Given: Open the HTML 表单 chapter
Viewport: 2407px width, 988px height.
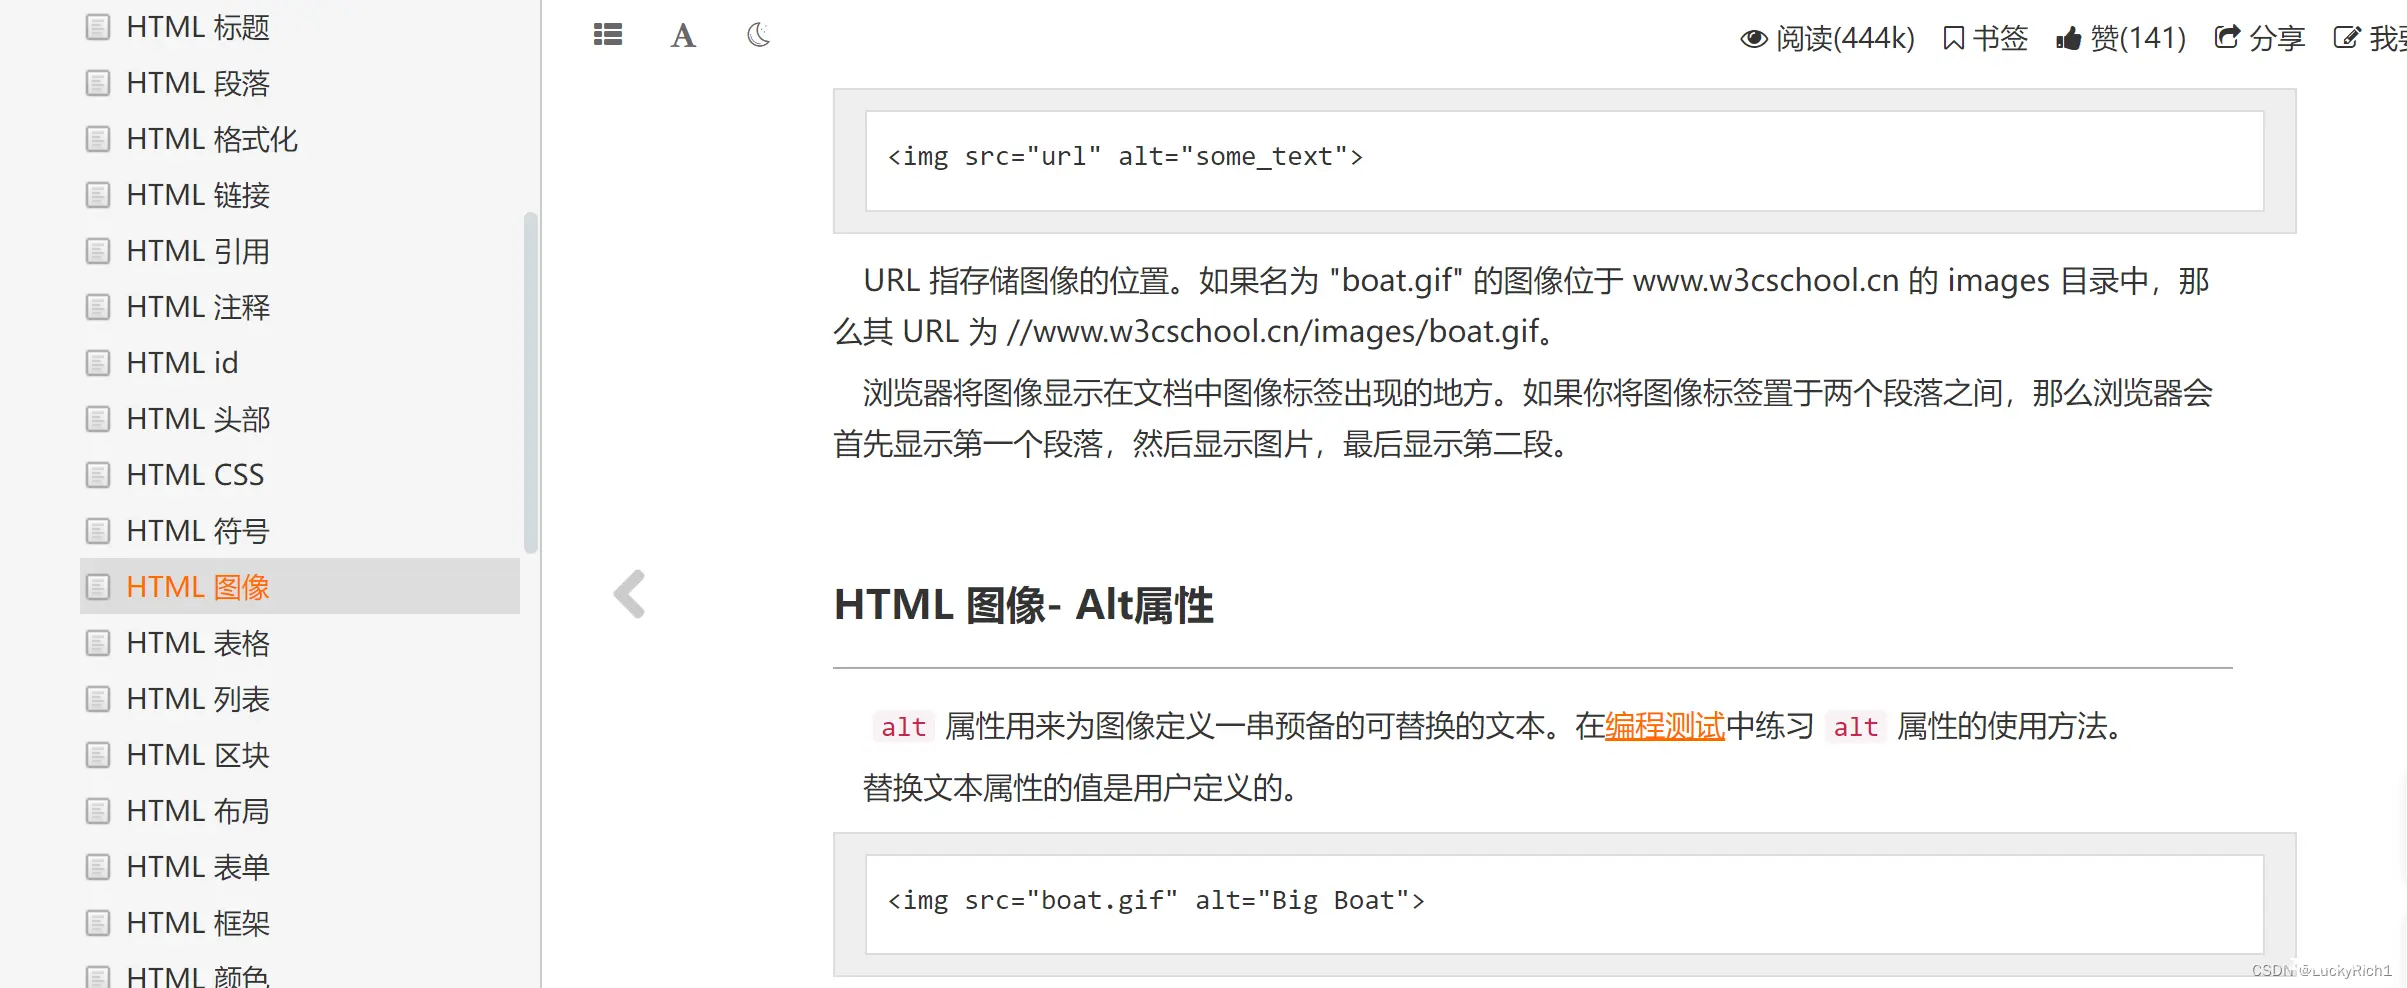Looking at the screenshot, I should tap(198, 867).
